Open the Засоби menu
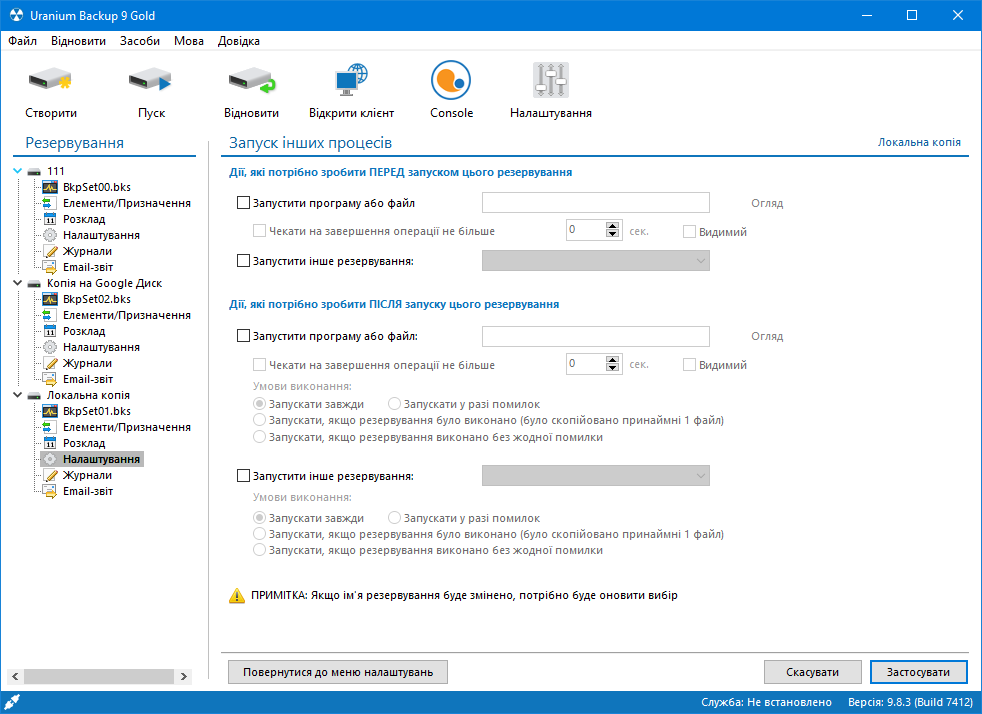982x714 pixels. pyautogui.click(x=140, y=41)
